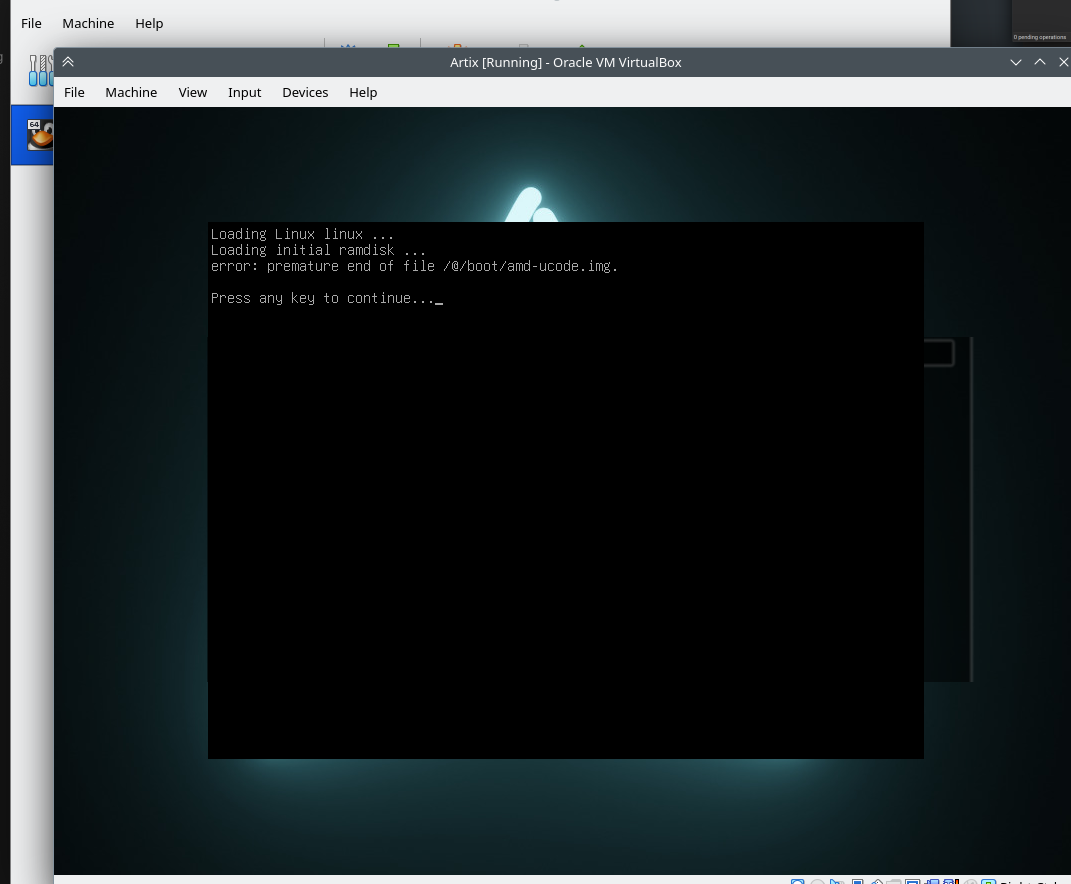The height and width of the screenshot is (884, 1071).
Task: Click the '0 pending operations' label
Action: pos(1040,37)
